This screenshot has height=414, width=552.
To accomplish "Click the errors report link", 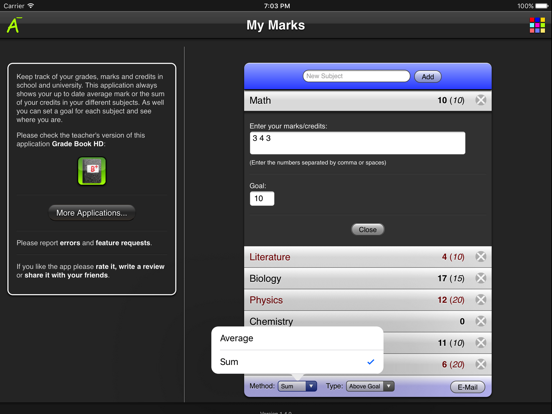I will 70,243.
